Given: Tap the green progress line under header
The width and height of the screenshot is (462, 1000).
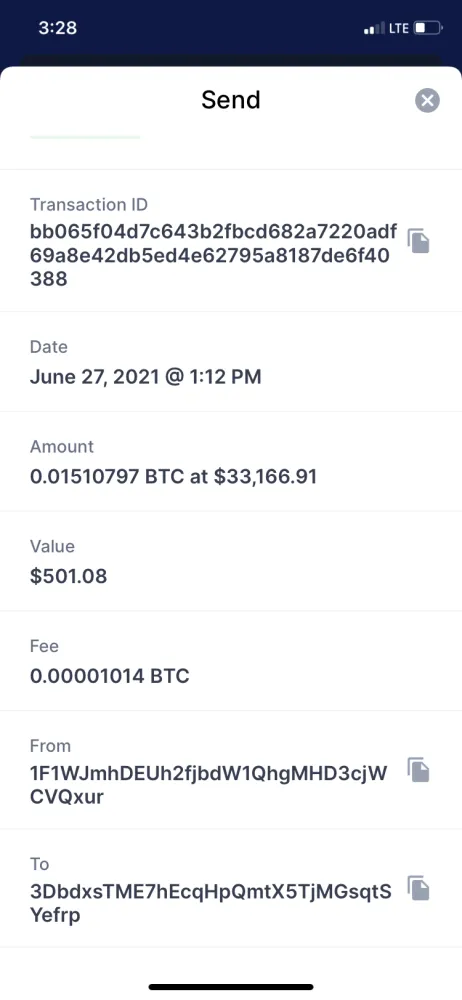Looking at the screenshot, I should pyautogui.click(x=85, y=136).
